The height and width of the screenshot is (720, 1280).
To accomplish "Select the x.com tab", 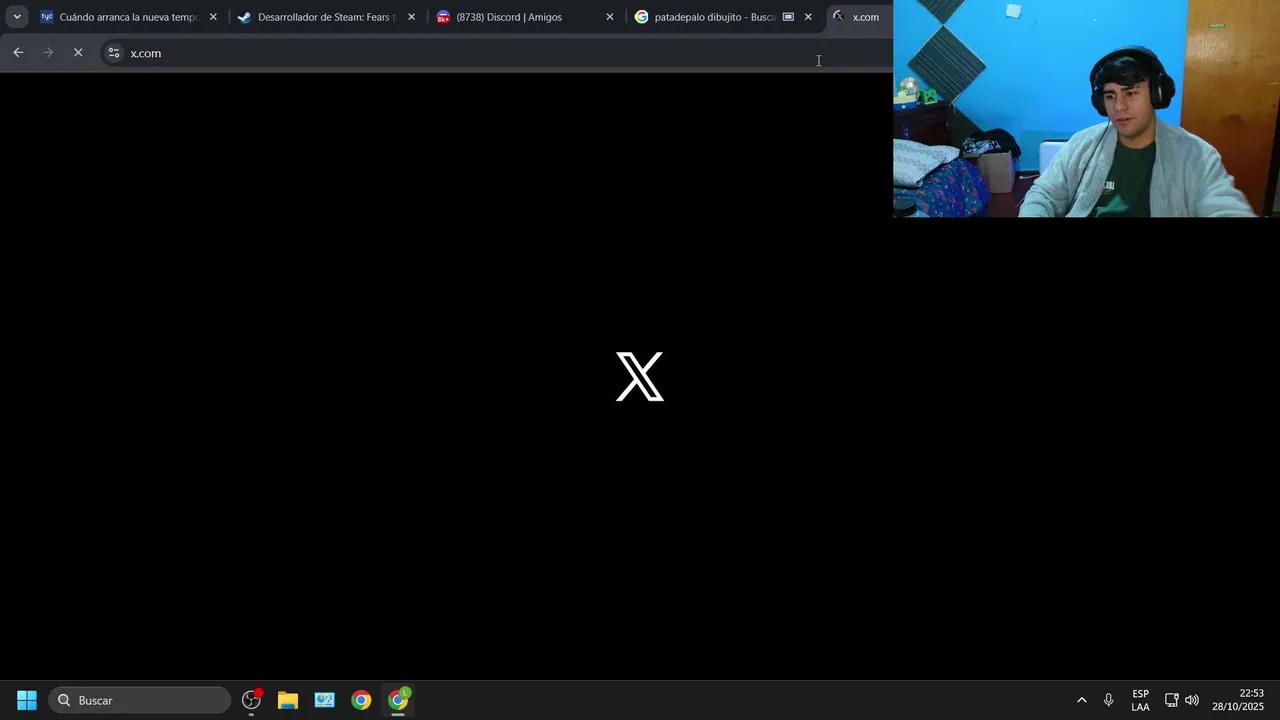I will 860,17.
